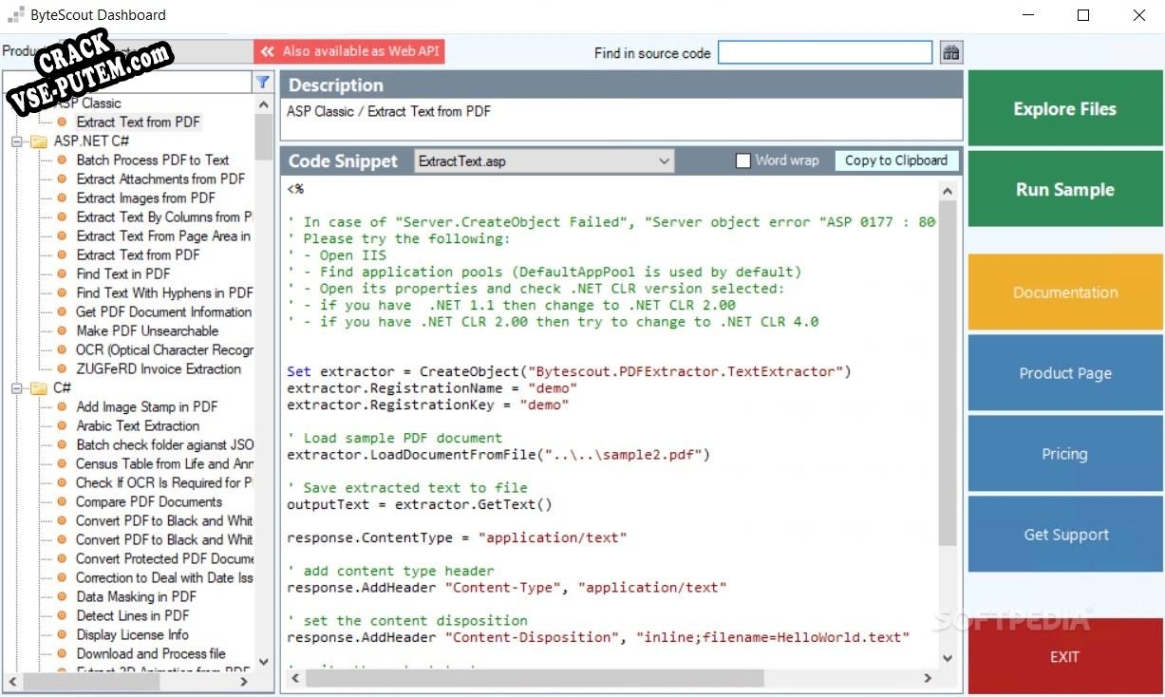Click the bullet icon beside Display License Info

pos(62,635)
